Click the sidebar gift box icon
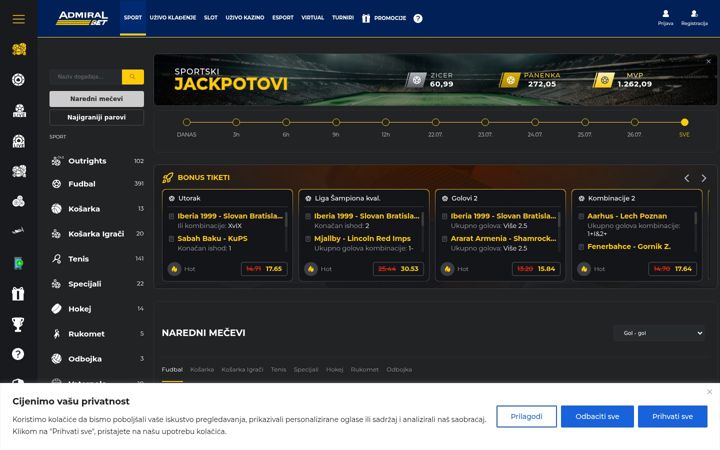 18,293
